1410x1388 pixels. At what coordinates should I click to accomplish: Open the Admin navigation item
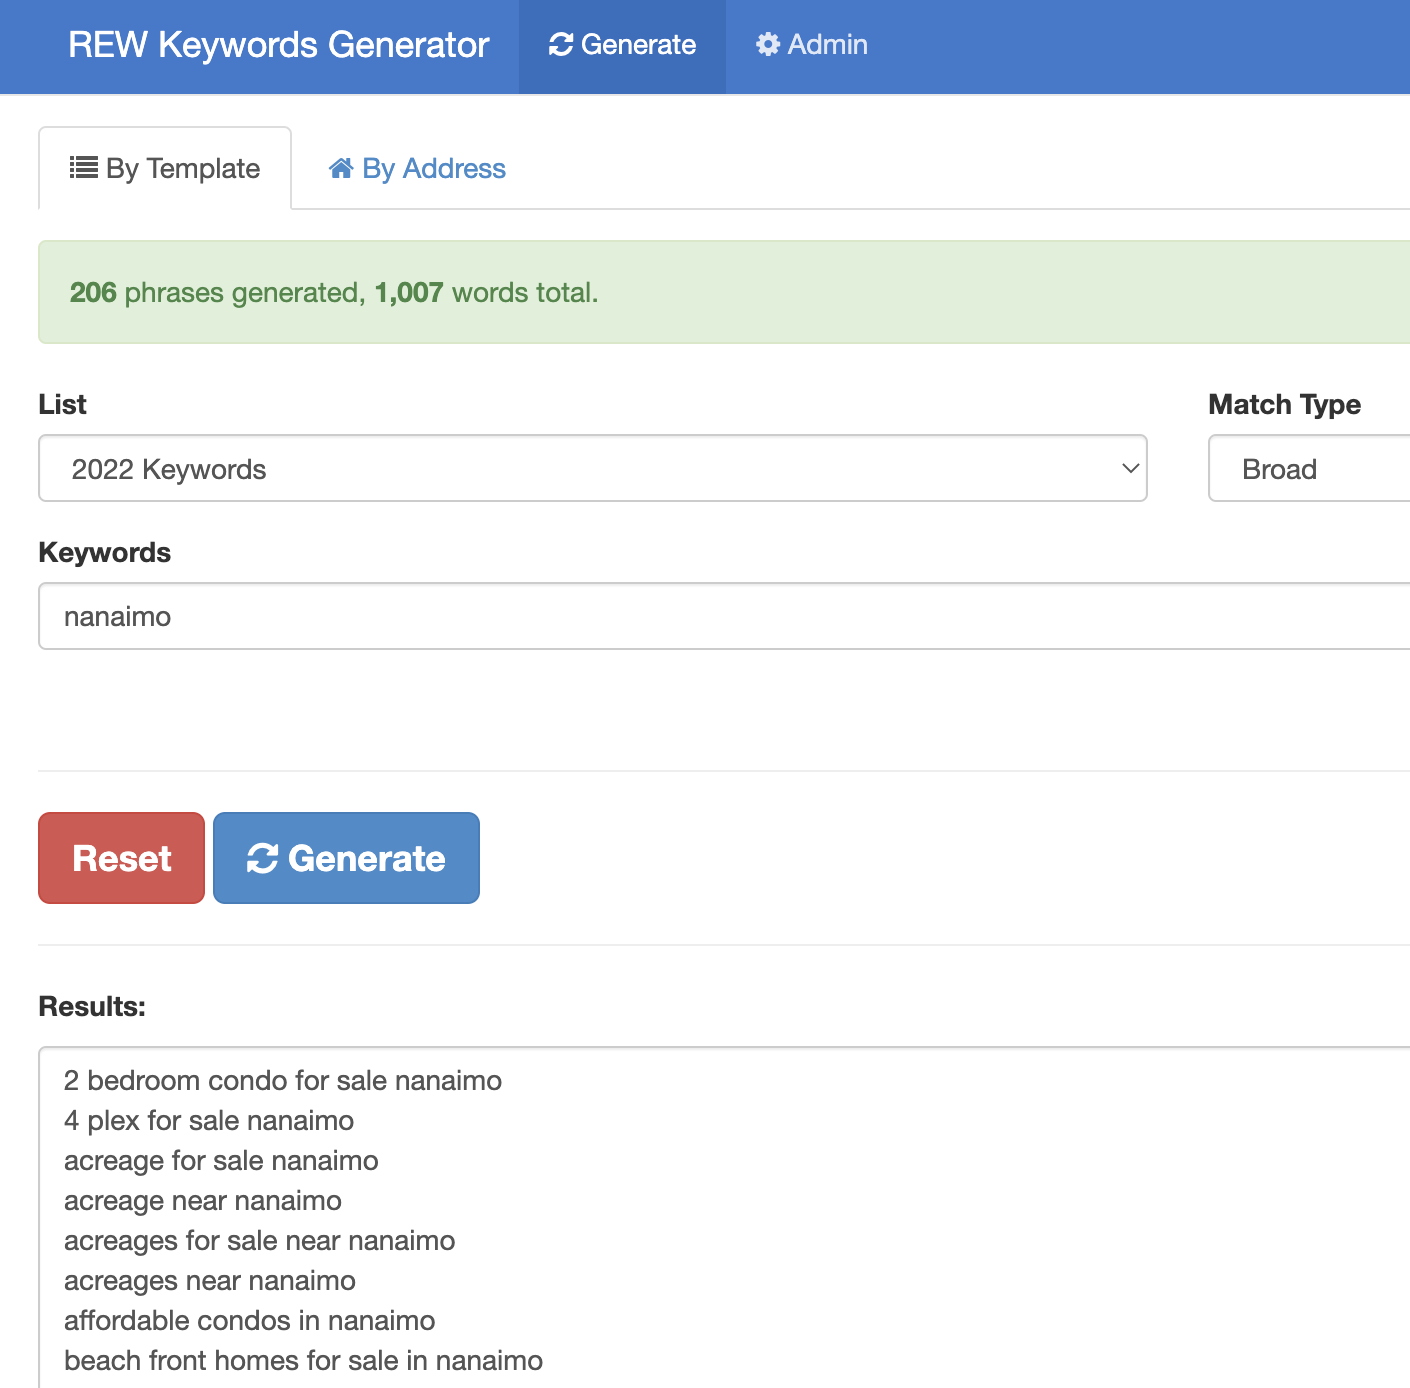pyautogui.click(x=812, y=45)
